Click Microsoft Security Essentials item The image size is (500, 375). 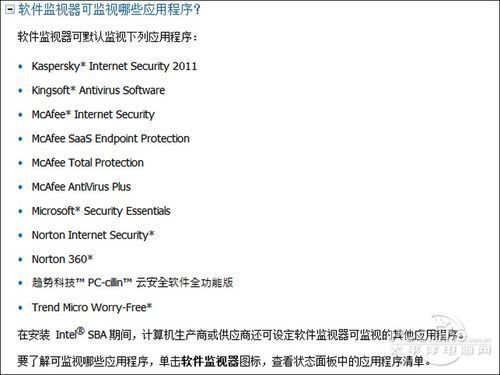pos(101,211)
